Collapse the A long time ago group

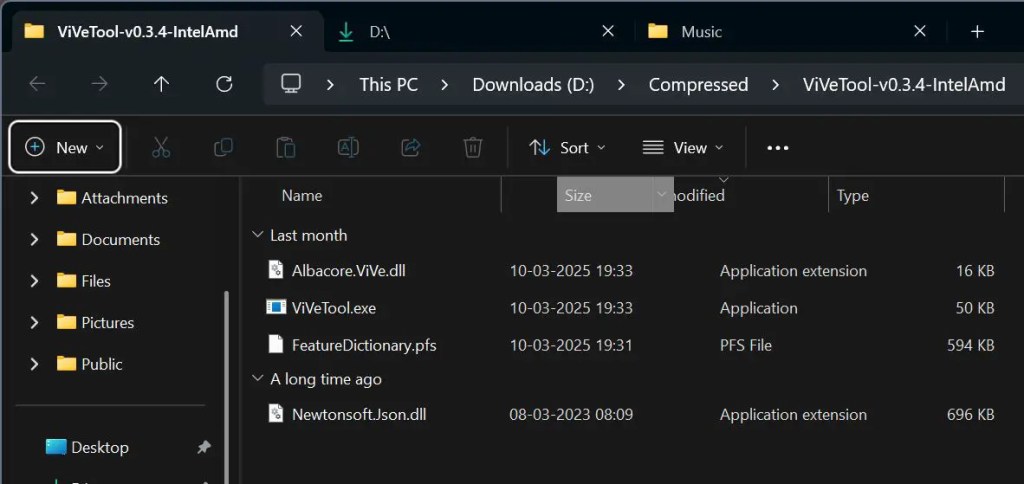[258, 379]
